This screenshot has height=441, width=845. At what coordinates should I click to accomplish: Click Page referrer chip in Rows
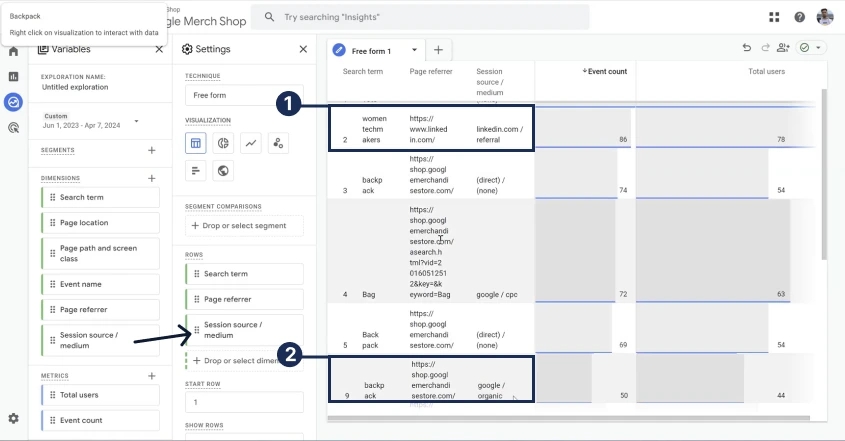pyautogui.click(x=244, y=299)
